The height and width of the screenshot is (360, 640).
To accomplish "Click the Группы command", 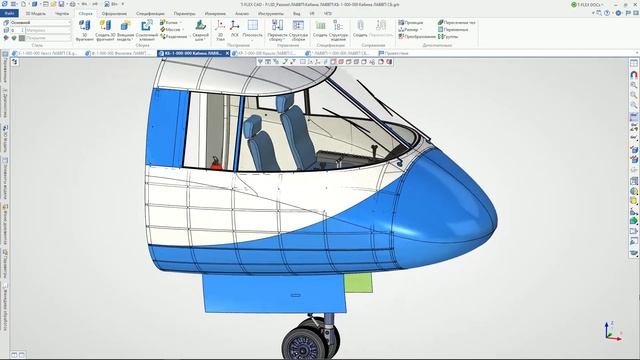I will [x=448, y=36].
